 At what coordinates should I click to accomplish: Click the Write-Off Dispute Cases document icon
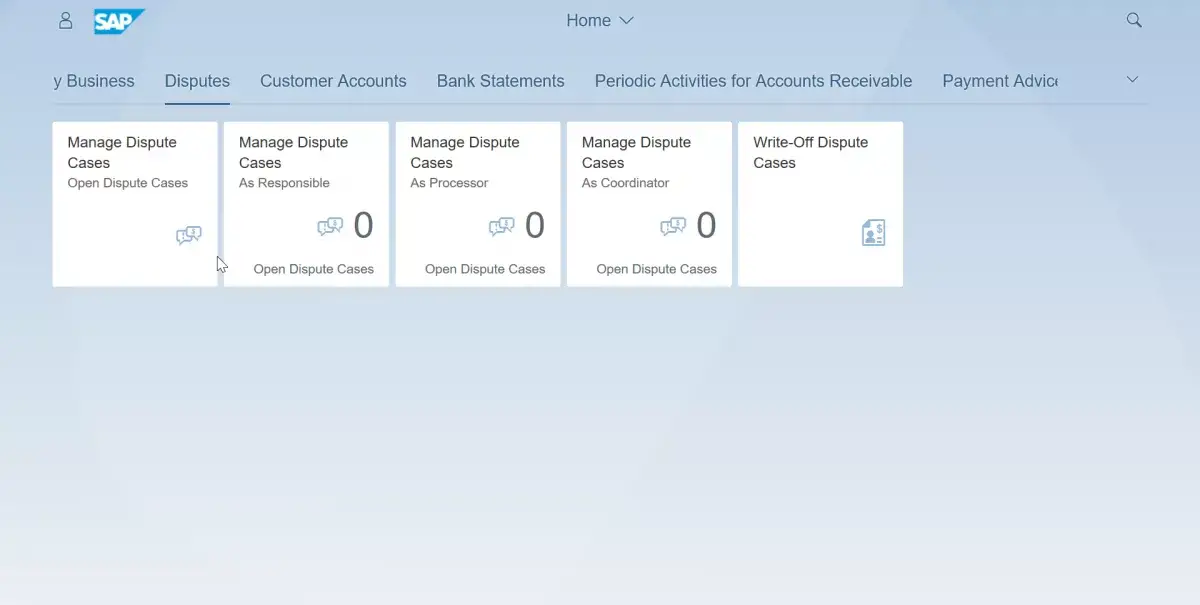coord(873,234)
